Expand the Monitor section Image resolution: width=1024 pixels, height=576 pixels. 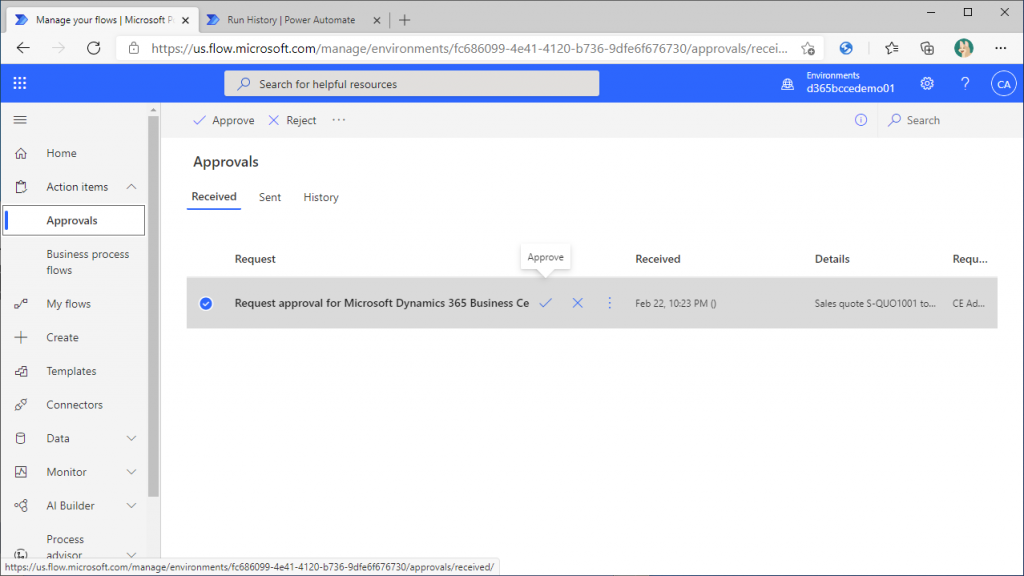tap(131, 472)
